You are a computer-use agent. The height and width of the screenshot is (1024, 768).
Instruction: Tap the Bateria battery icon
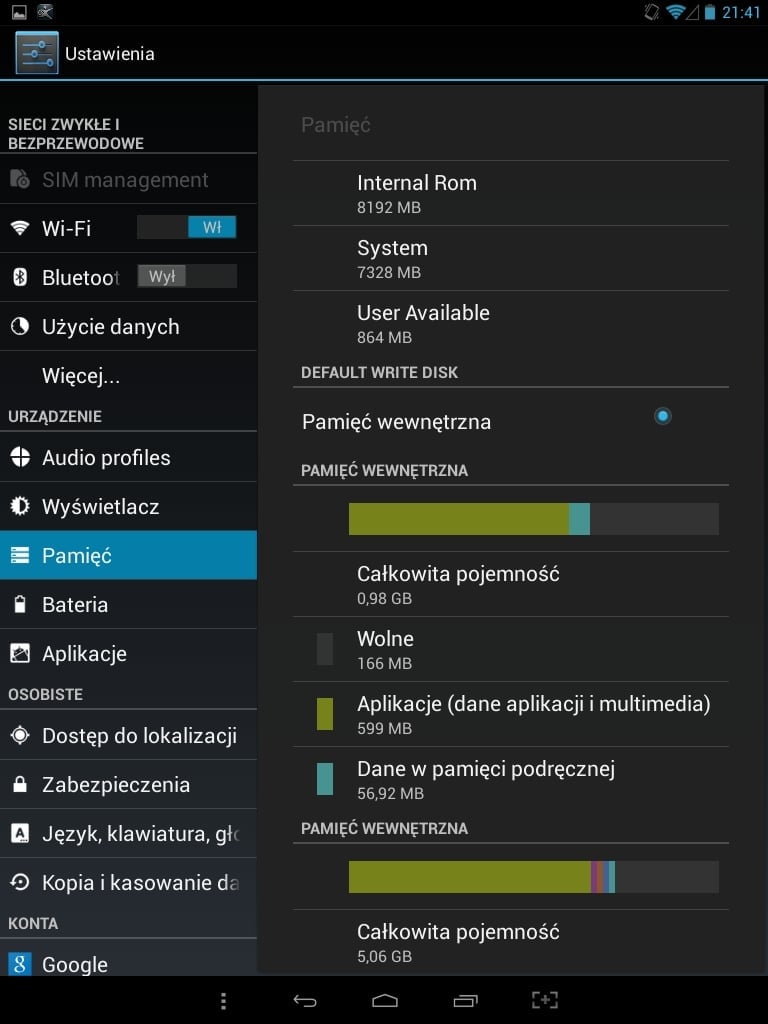point(20,604)
